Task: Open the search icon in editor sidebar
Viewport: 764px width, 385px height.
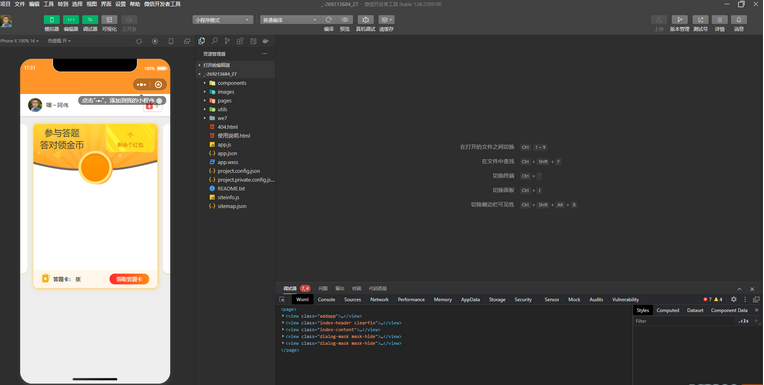Action: [x=214, y=41]
